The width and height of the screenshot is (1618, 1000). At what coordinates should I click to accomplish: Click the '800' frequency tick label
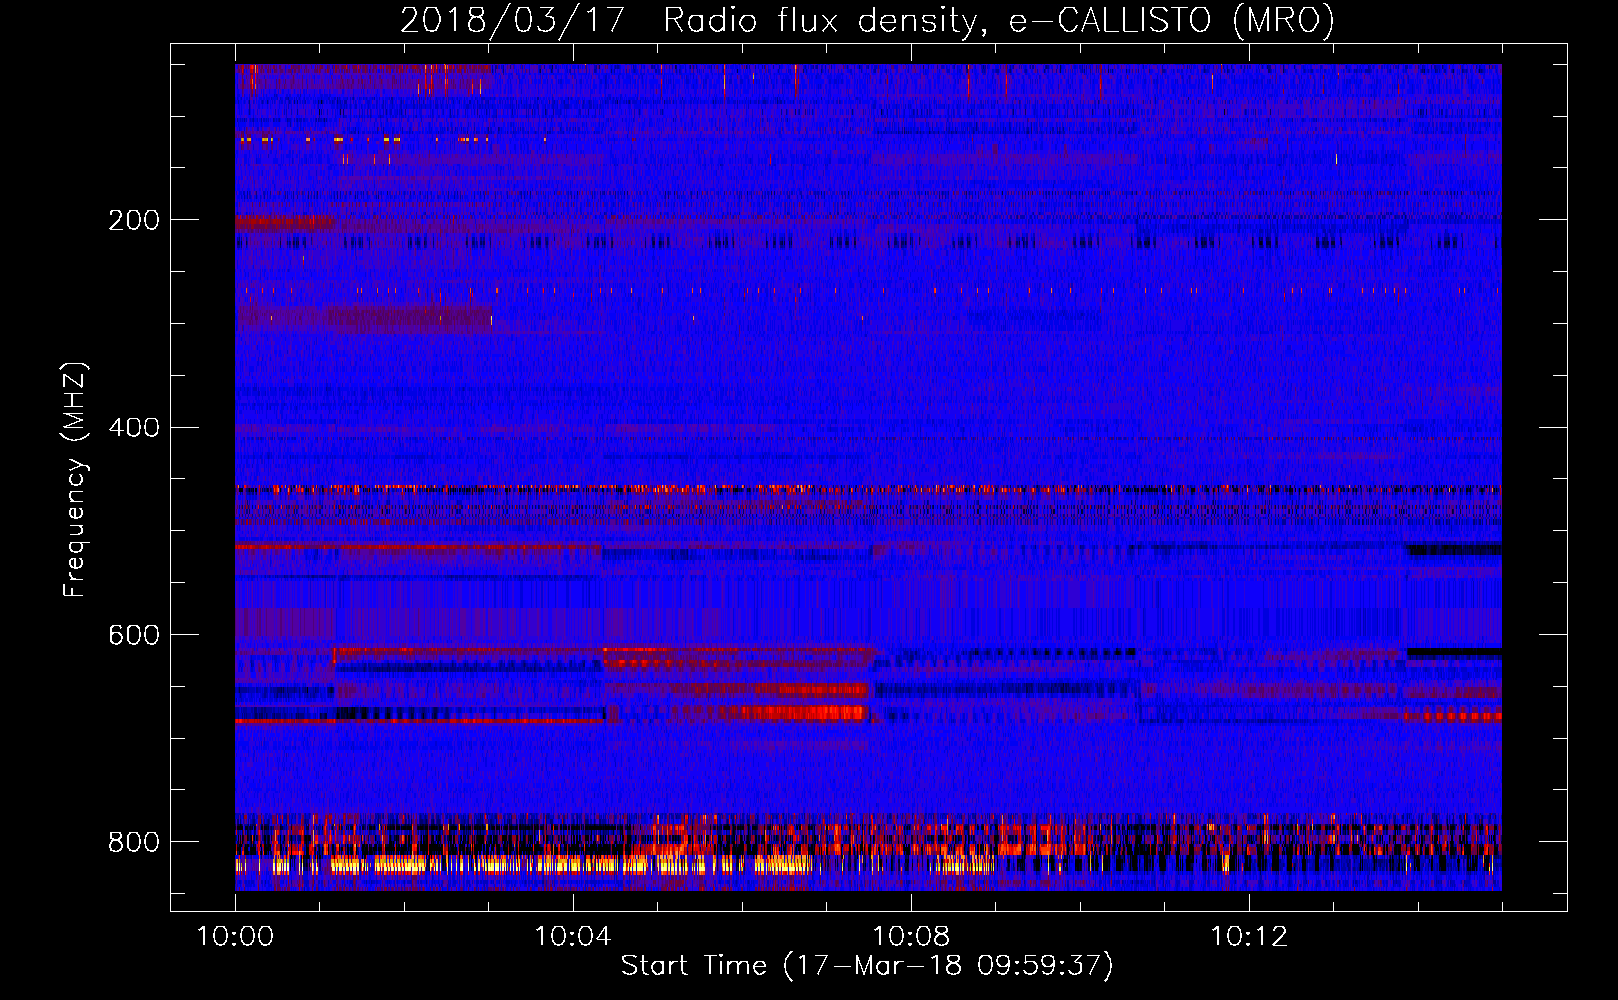(x=133, y=842)
